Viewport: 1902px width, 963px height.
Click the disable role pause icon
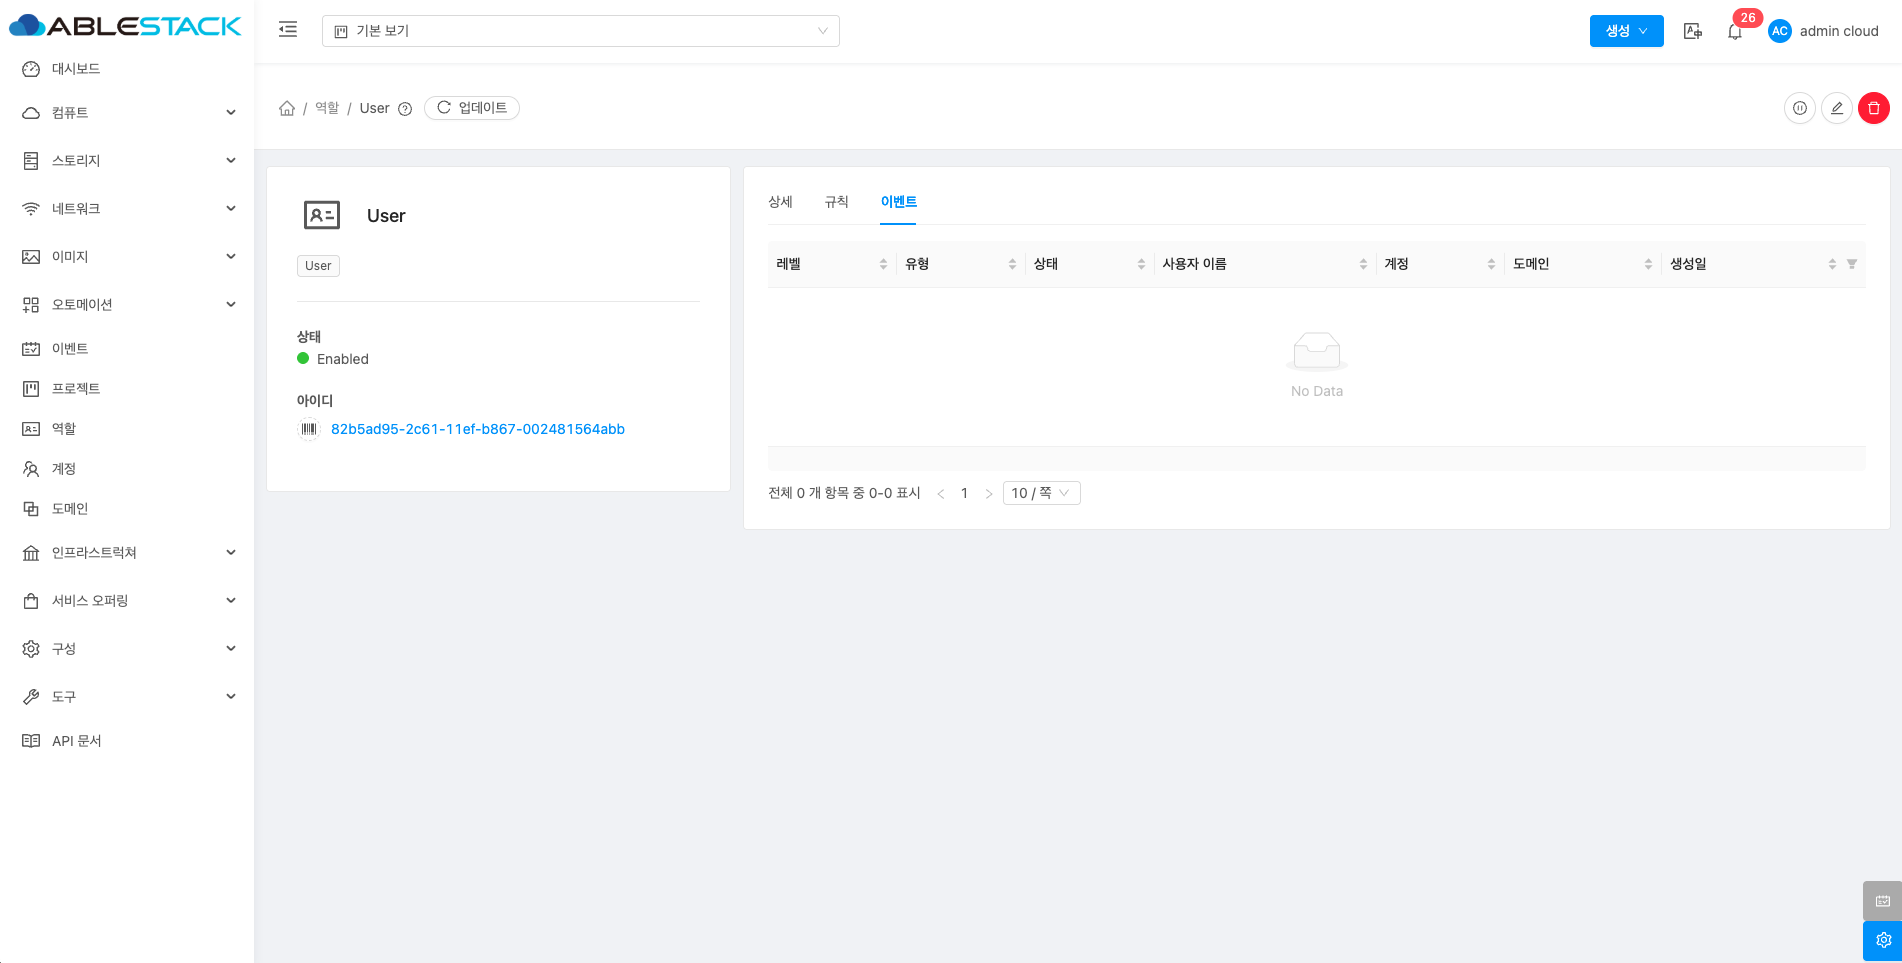(x=1799, y=108)
